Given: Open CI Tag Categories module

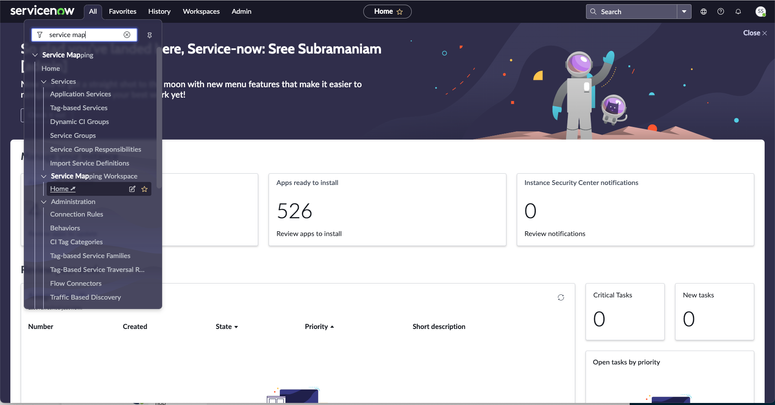Looking at the screenshot, I should click(x=76, y=242).
